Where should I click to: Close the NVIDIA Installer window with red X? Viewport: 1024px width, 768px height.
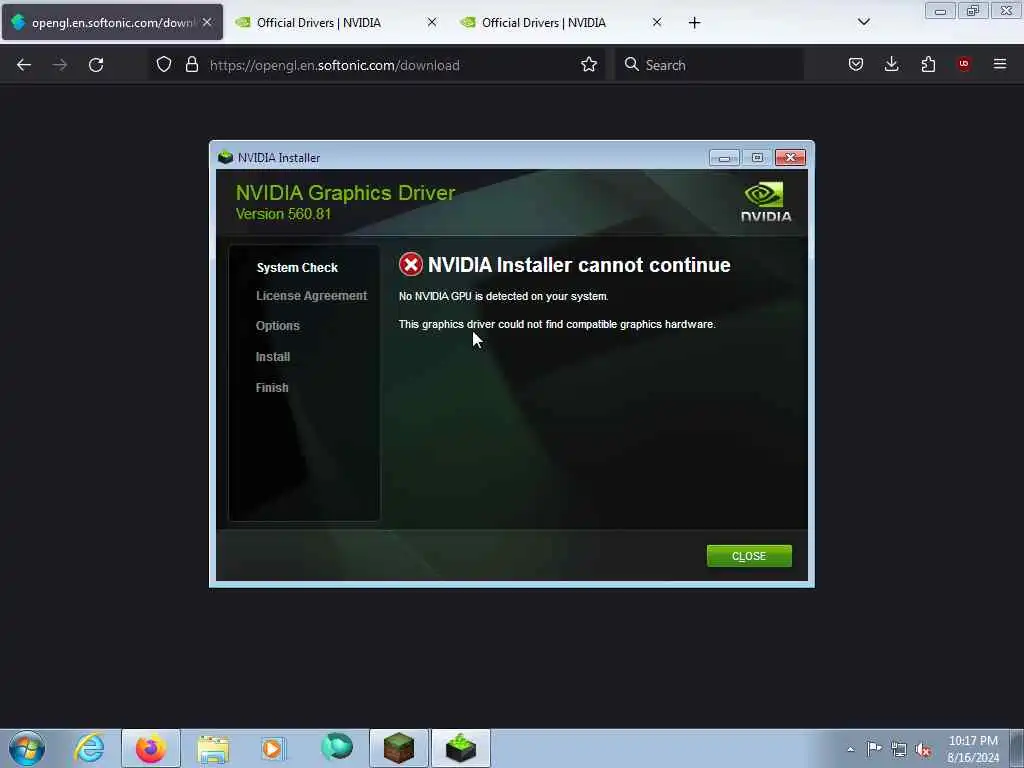click(x=790, y=157)
